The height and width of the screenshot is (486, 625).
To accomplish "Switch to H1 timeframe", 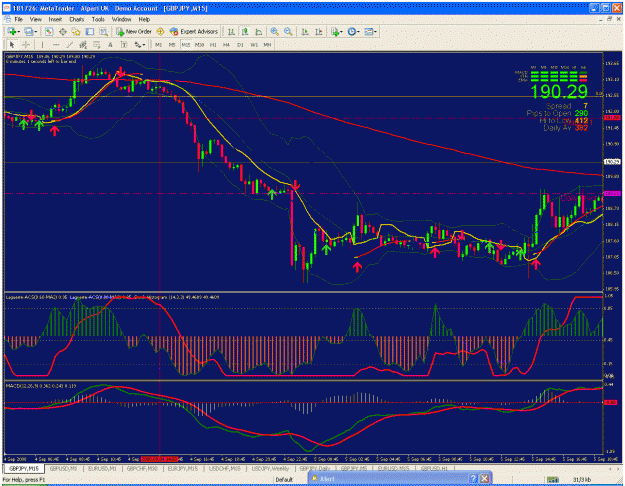I will 213,45.
